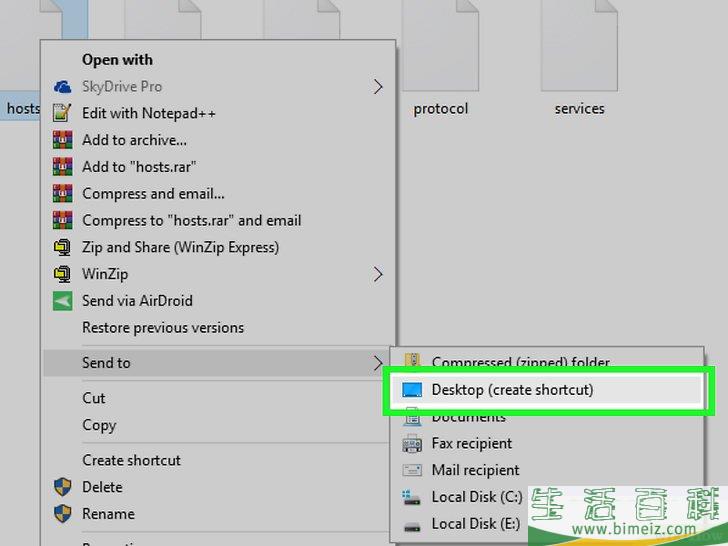Click the shield icon next to Delete

[62, 487]
